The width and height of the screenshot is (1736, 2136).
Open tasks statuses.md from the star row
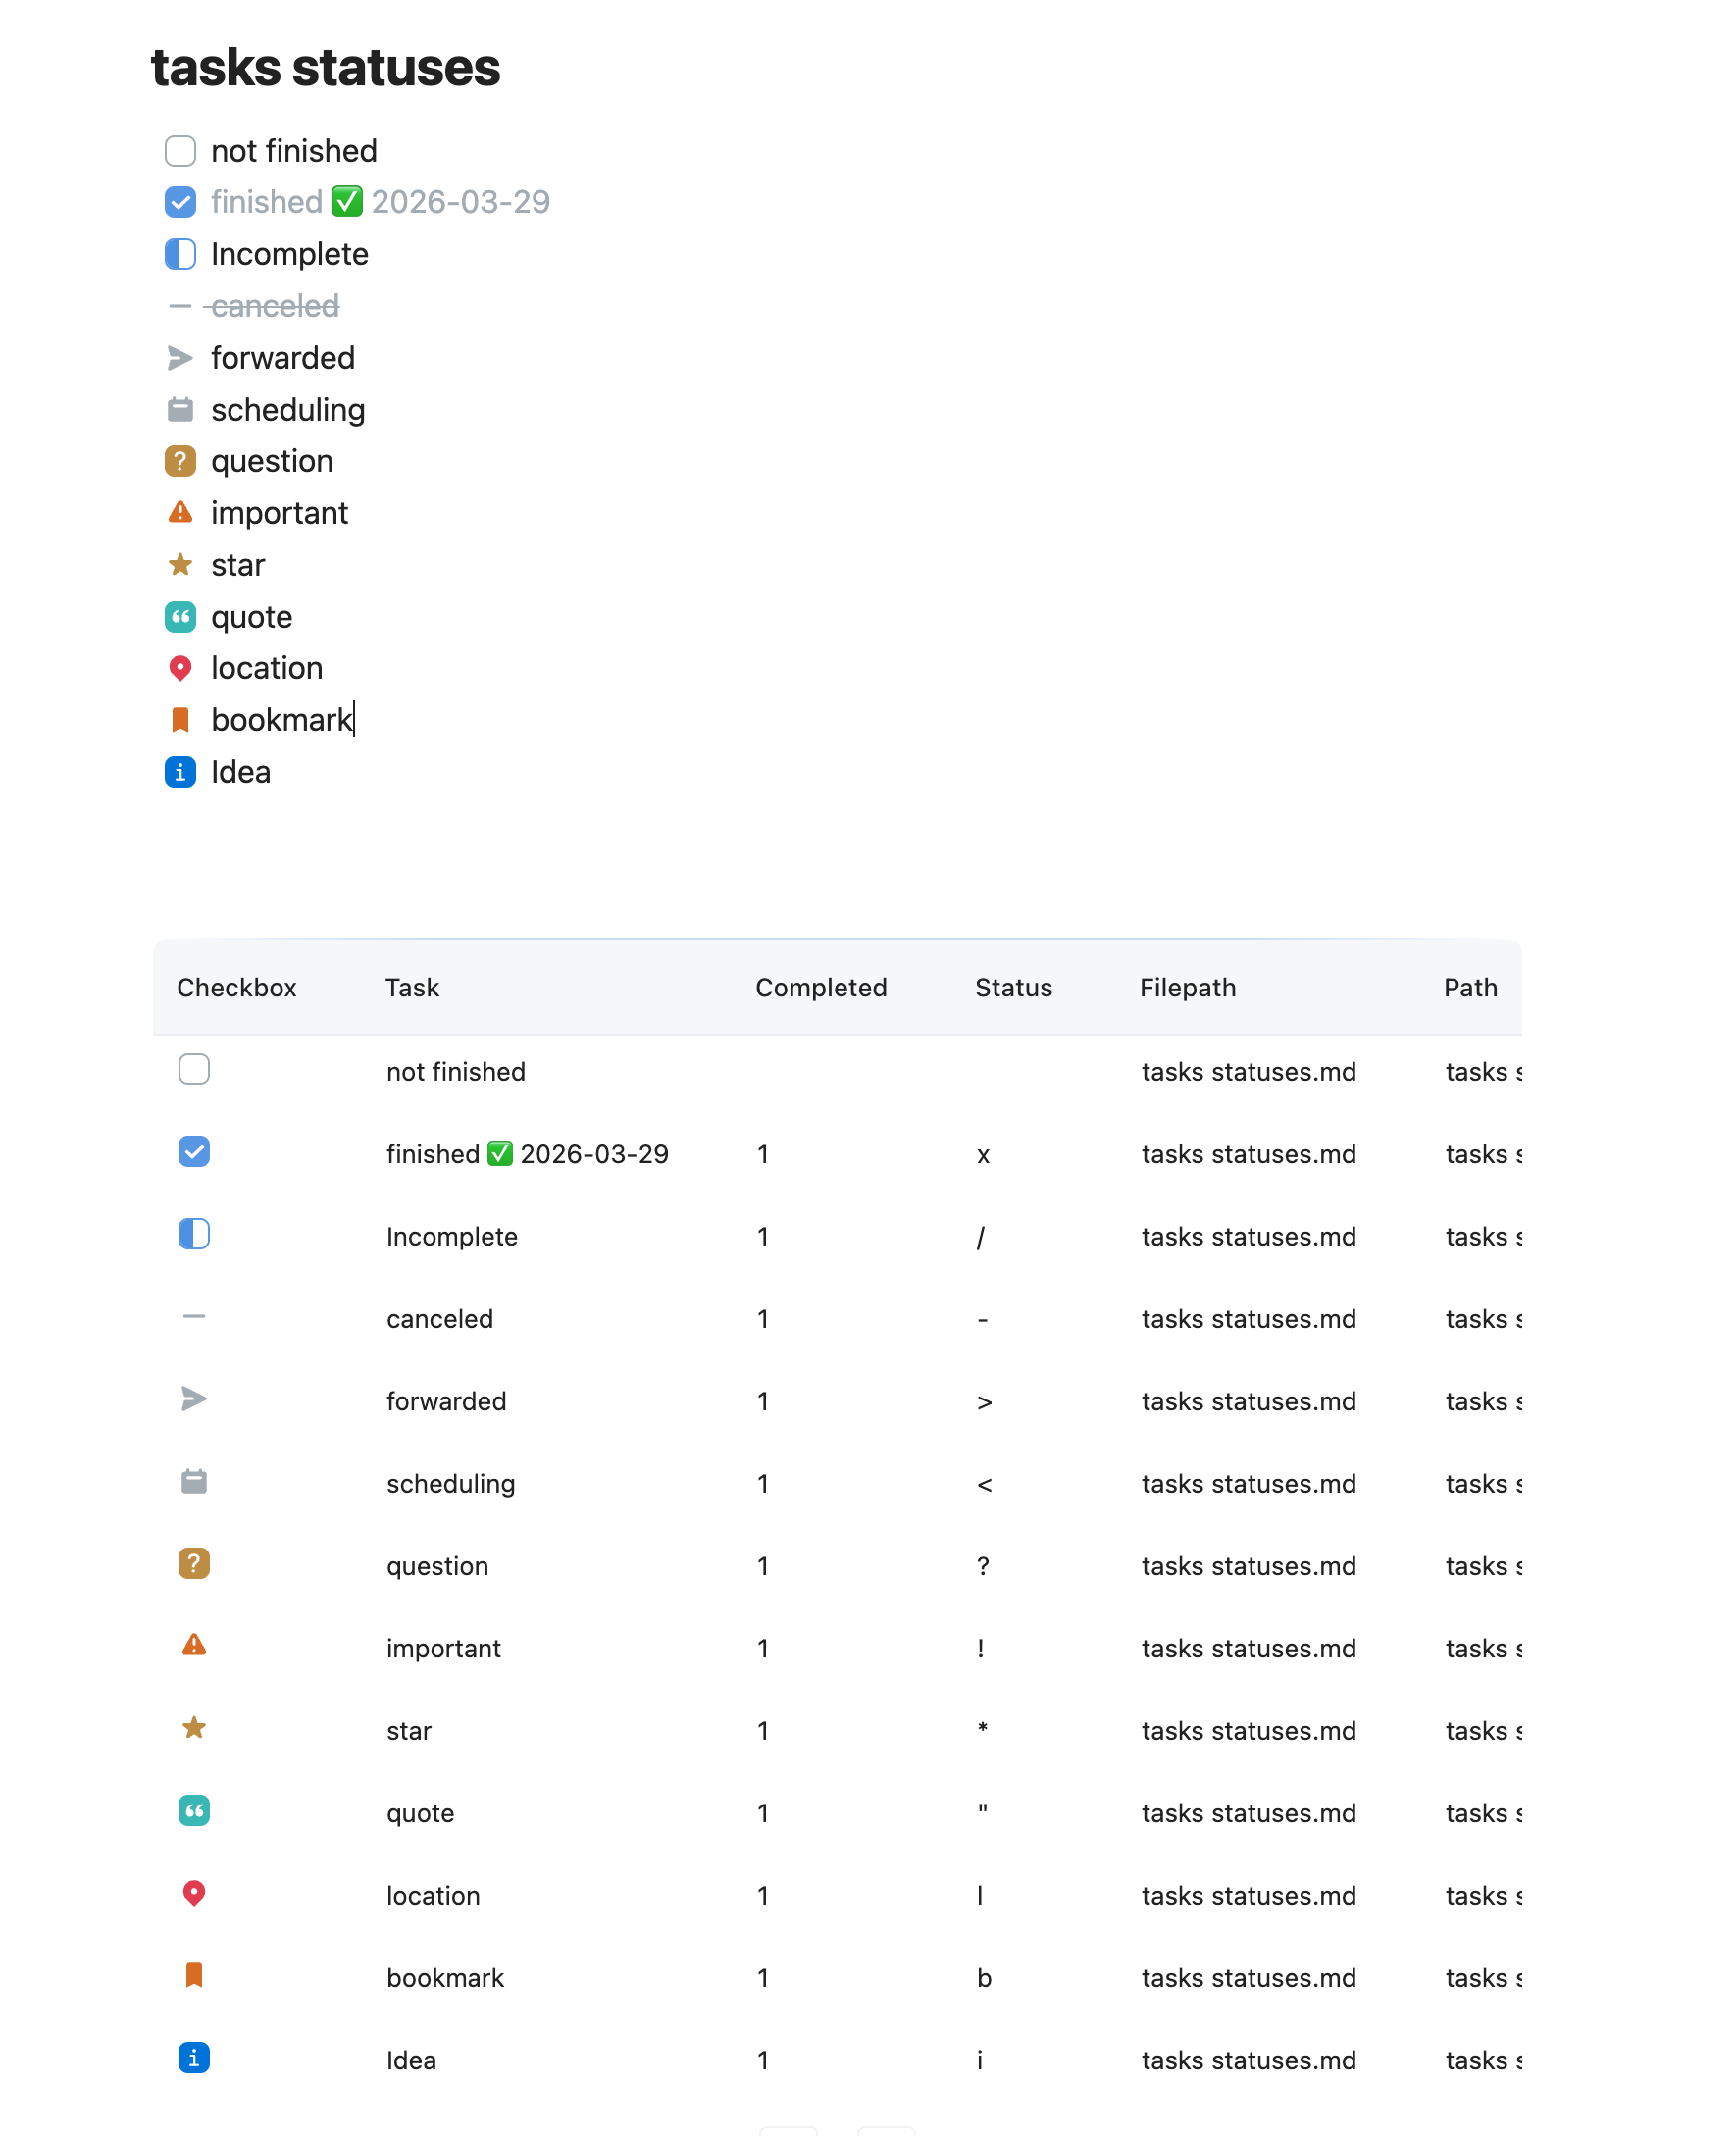pyautogui.click(x=1248, y=1731)
